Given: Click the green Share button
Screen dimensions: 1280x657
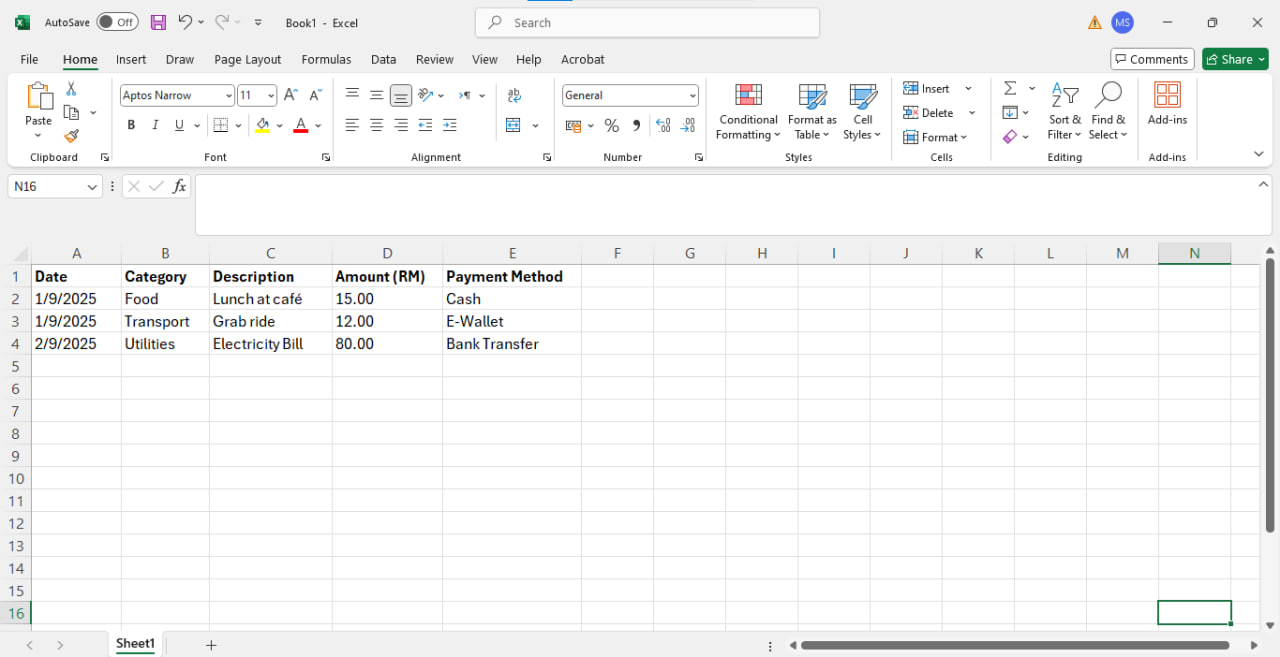Looking at the screenshot, I should pos(1235,59).
